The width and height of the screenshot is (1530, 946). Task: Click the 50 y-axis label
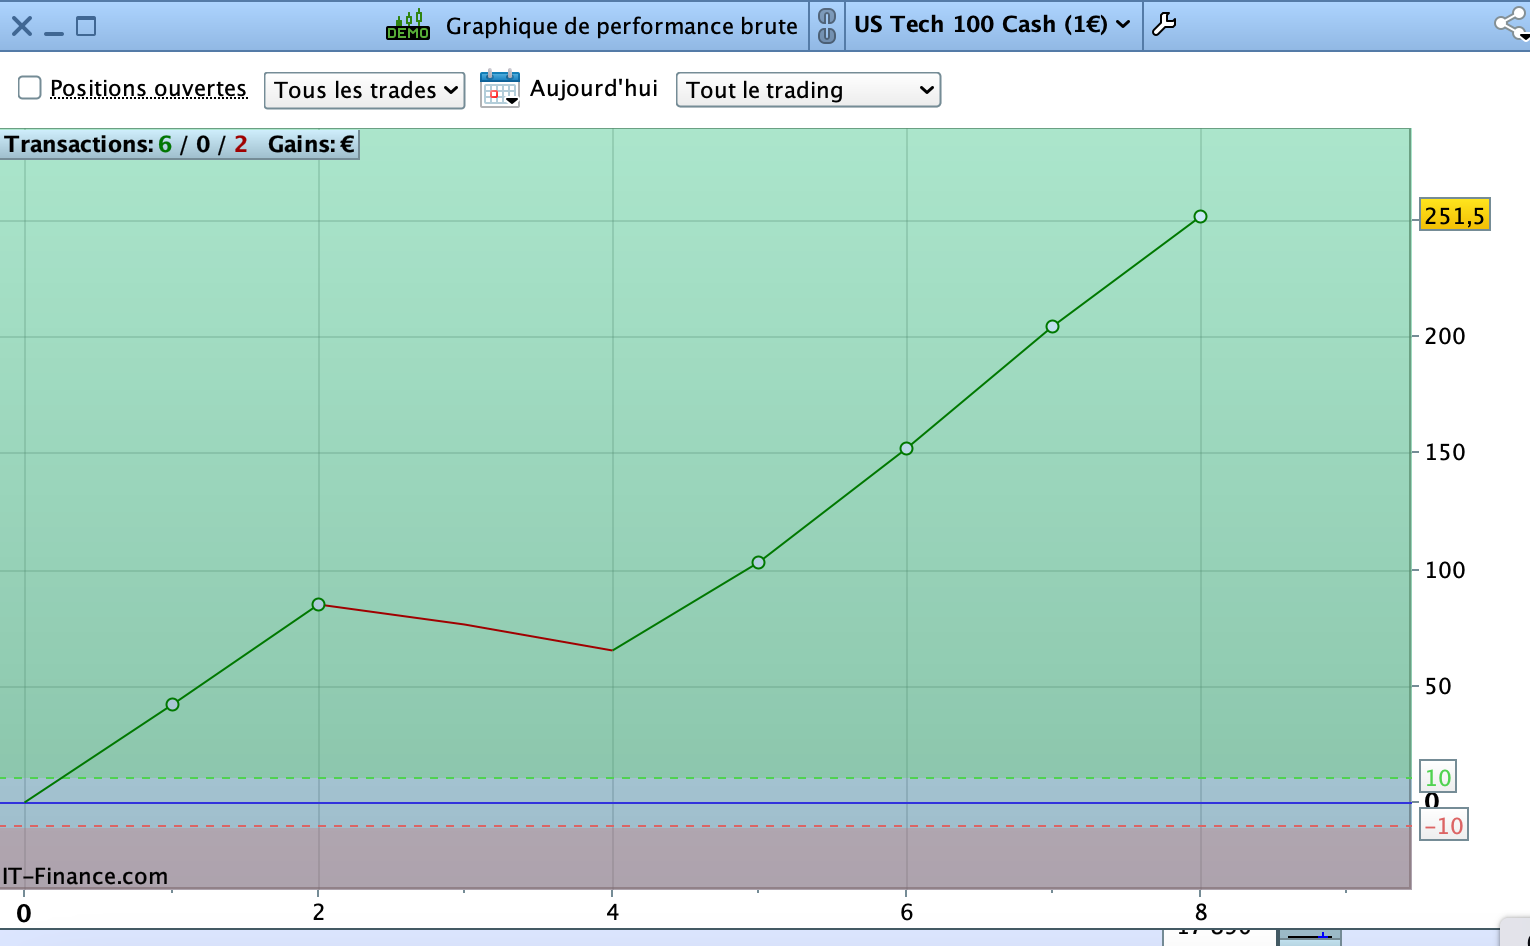pos(1438,686)
